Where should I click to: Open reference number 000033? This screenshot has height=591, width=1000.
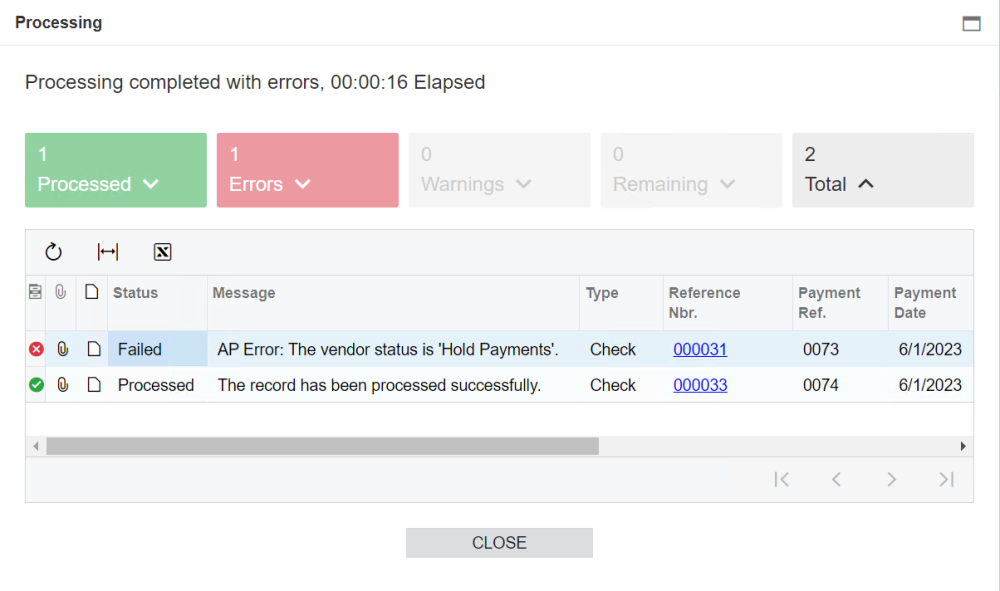click(700, 384)
